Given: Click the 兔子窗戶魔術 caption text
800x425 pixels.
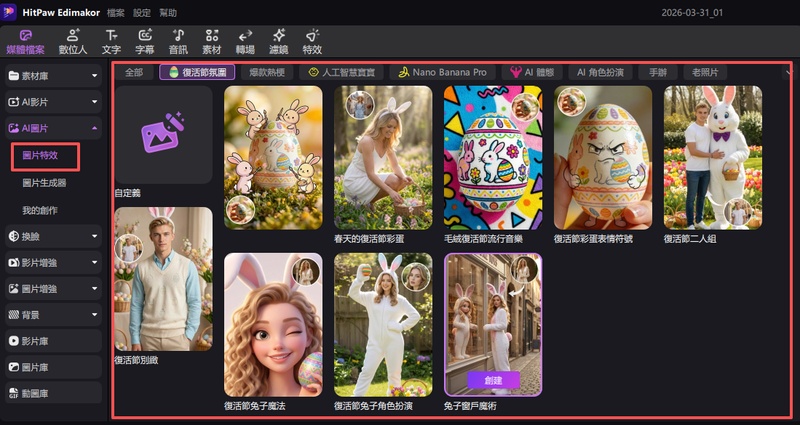Looking at the screenshot, I should 470,406.
